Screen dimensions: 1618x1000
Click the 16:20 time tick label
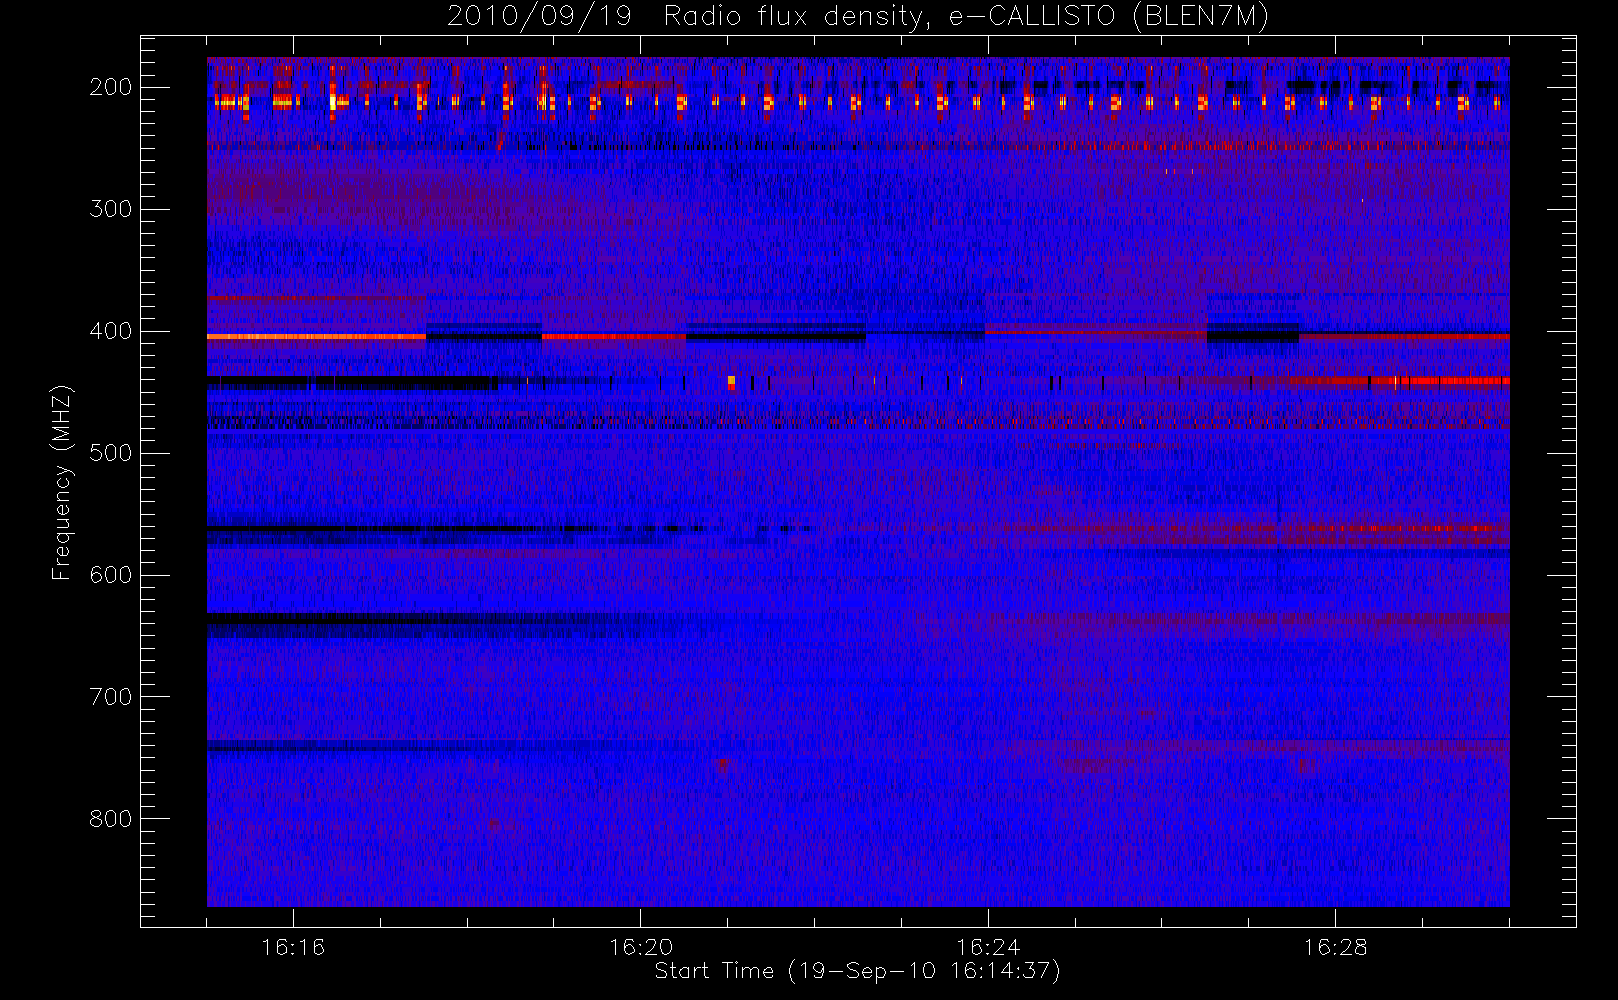641,947
